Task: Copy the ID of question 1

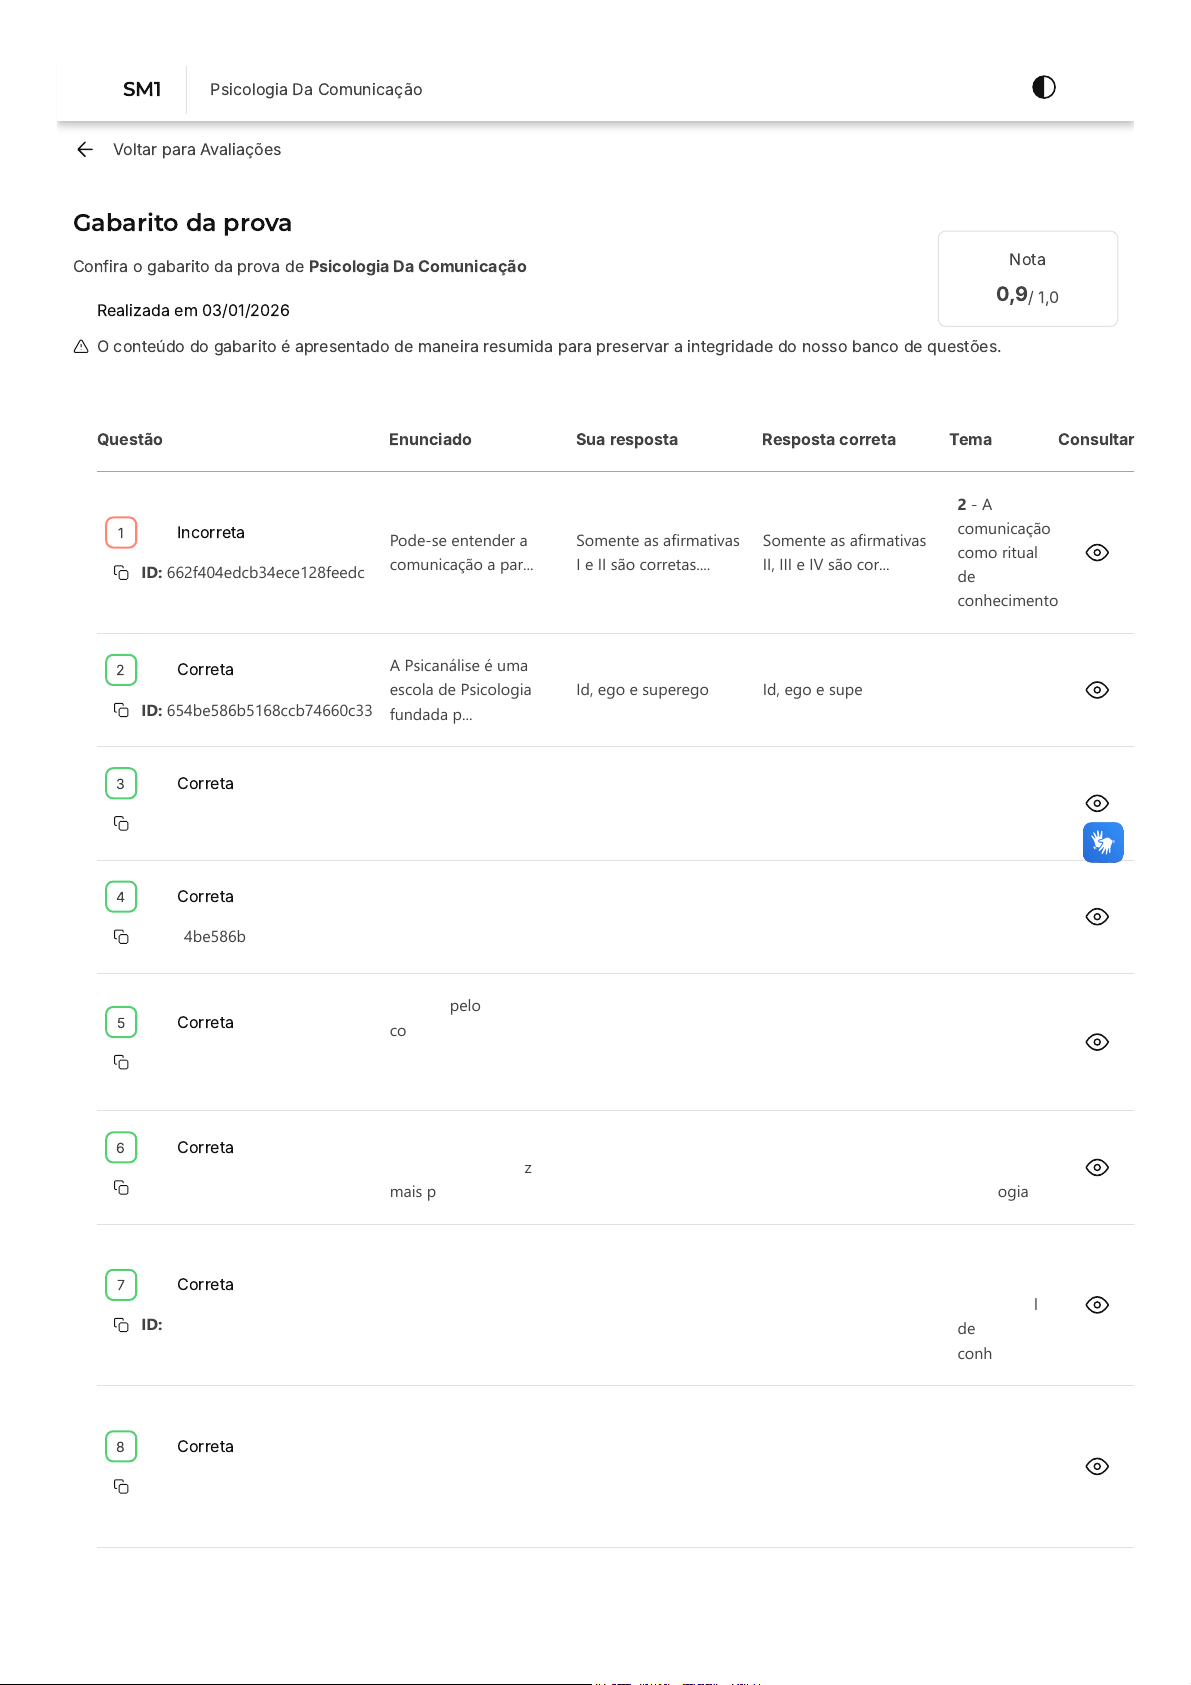Action: (121, 573)
